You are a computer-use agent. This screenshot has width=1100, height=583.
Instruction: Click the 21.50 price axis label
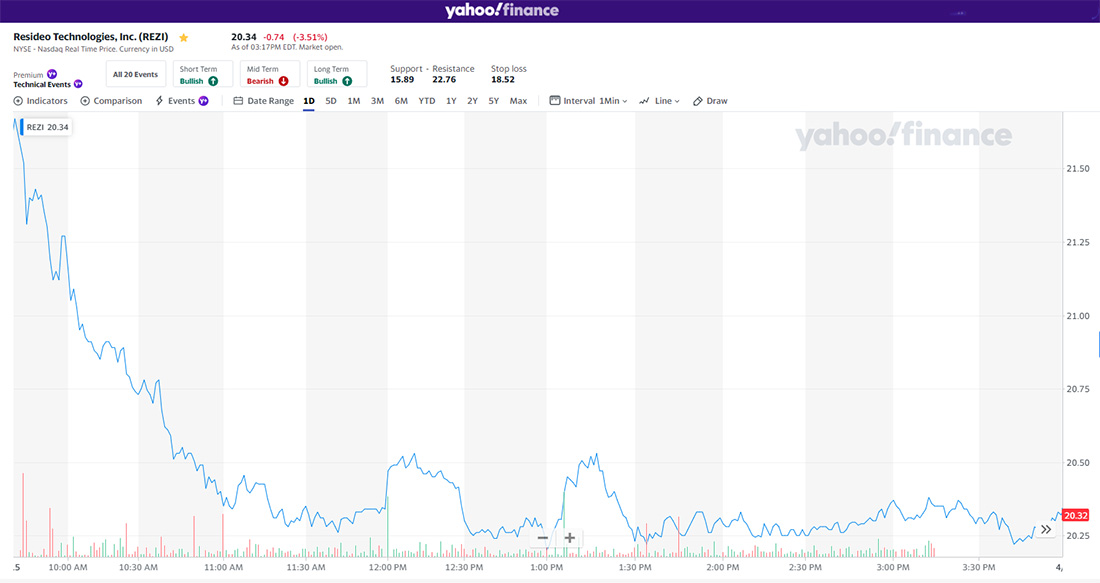pyautogui.click(x=1078, y=168)
